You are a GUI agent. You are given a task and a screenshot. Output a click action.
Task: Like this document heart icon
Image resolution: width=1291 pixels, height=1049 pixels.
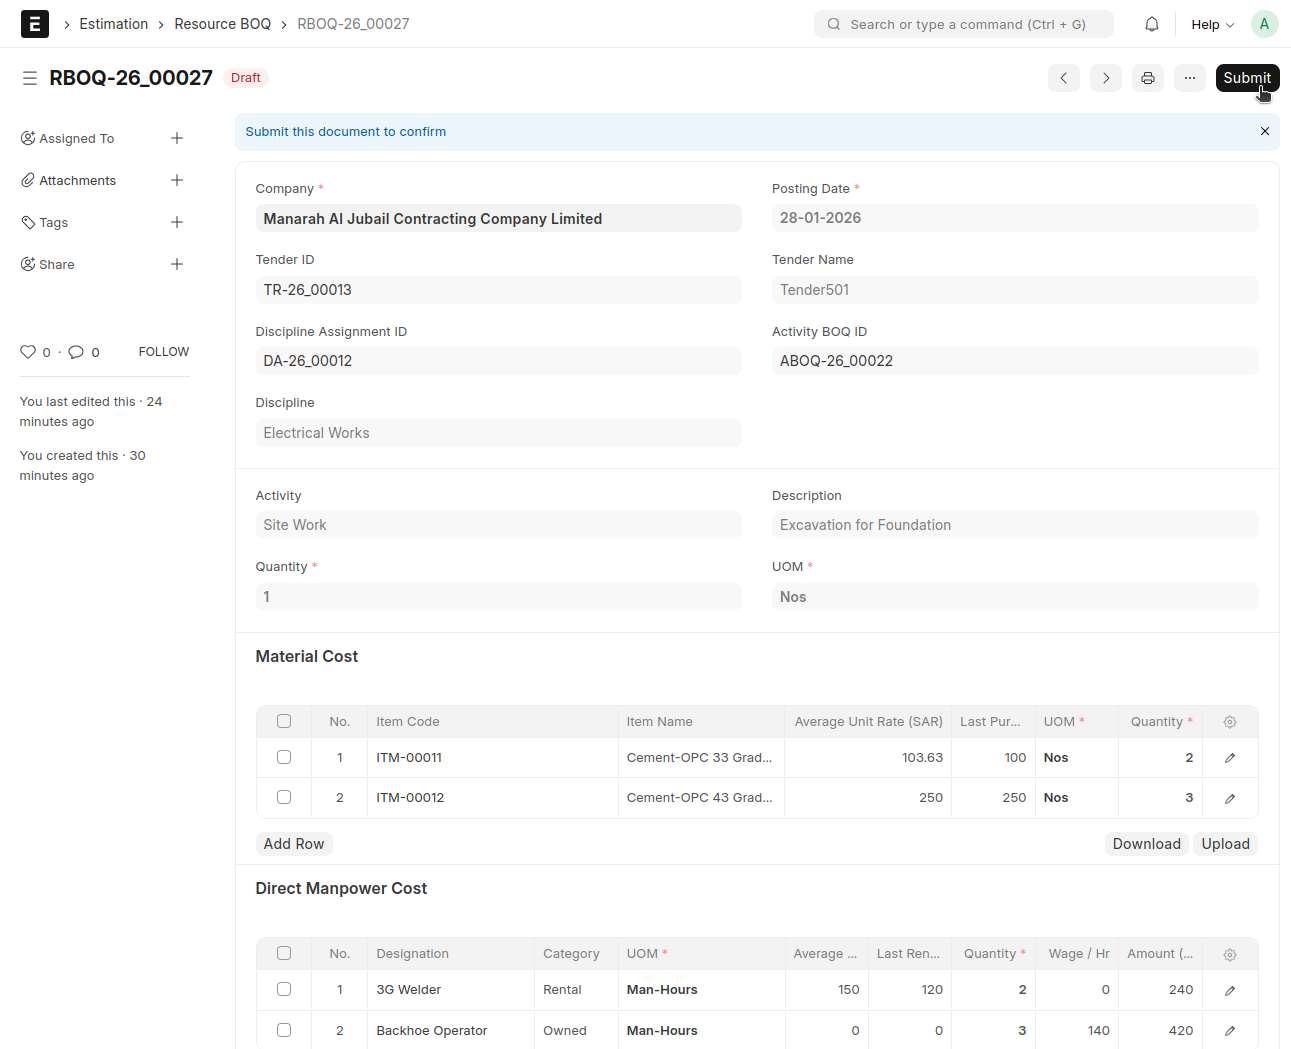point(28,352)
